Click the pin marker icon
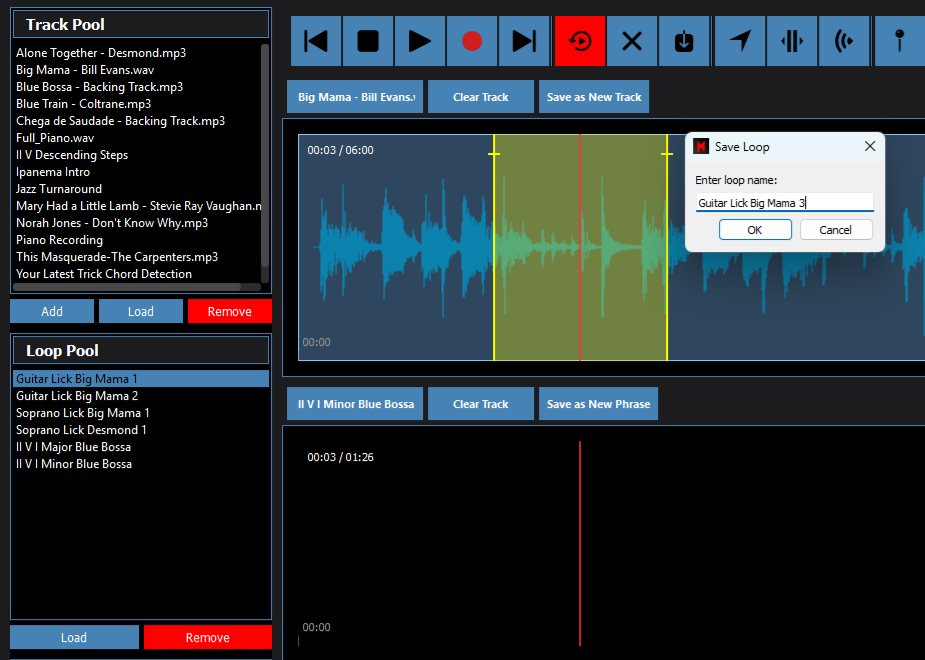 [x=900, y=41]
